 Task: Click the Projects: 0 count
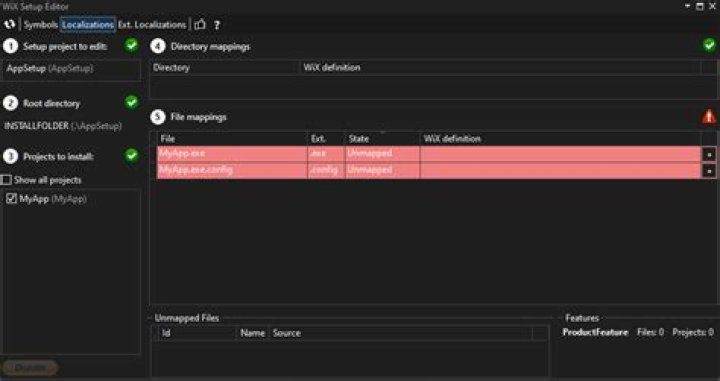click(693, 332)
